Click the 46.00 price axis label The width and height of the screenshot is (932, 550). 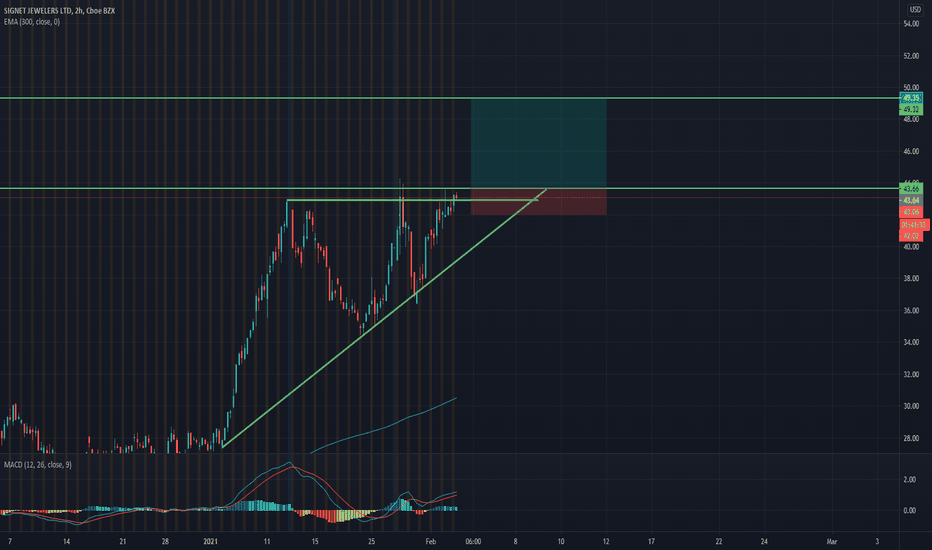[x=911, y=152]
